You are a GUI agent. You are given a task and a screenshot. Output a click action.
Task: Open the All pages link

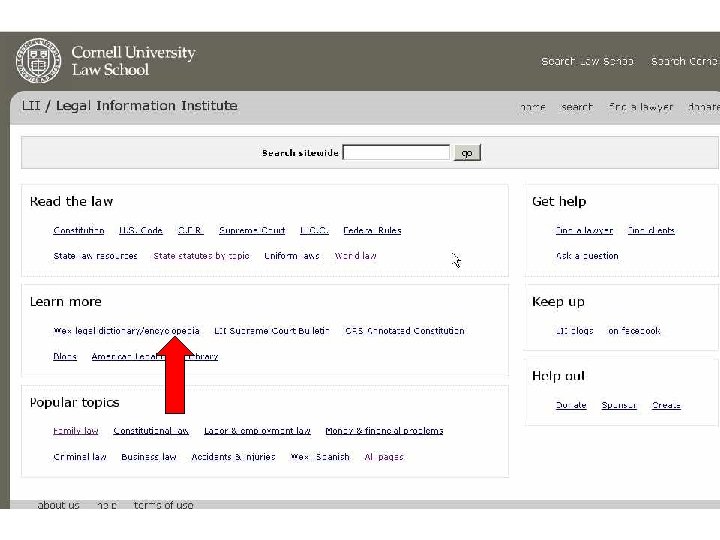tap(384, 457)
